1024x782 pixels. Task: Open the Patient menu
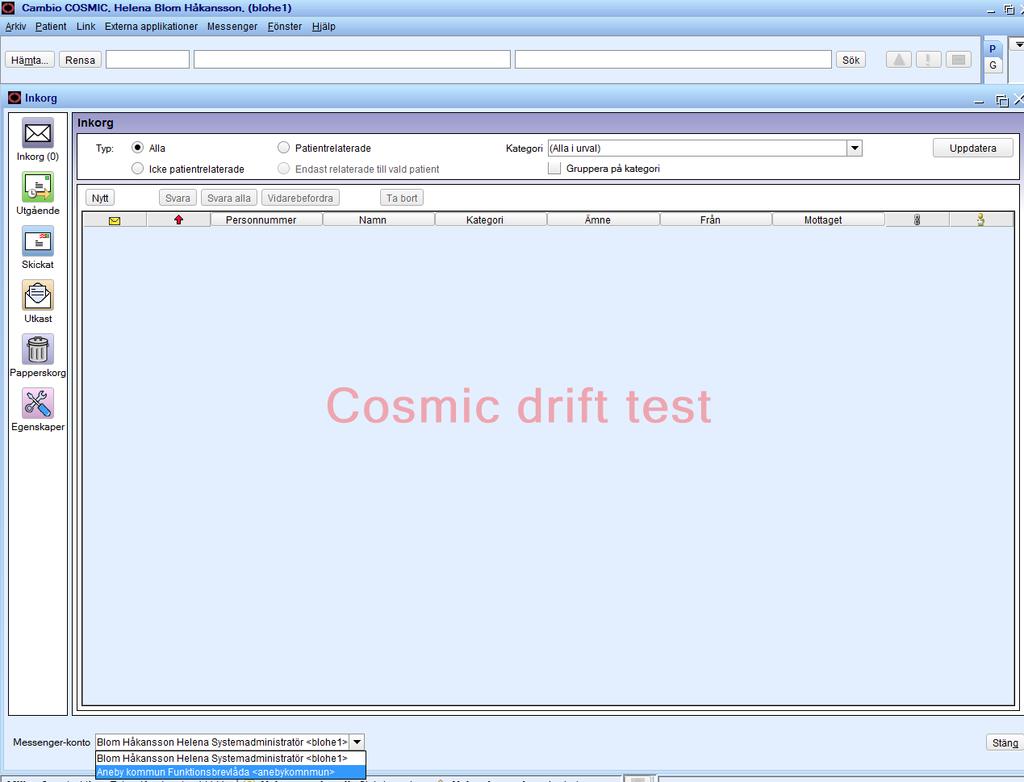click(51, 26)
